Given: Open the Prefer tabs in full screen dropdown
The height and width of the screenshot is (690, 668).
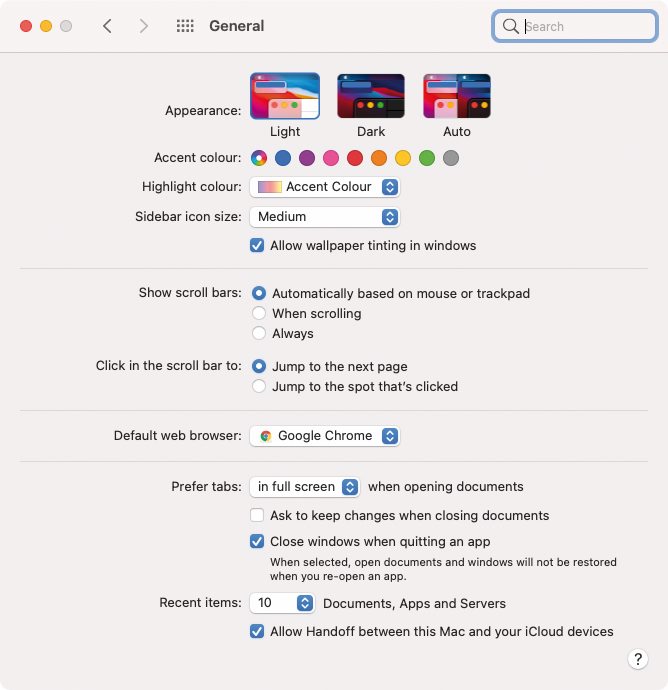Looking at the screenshot, I should click(305, 487).
